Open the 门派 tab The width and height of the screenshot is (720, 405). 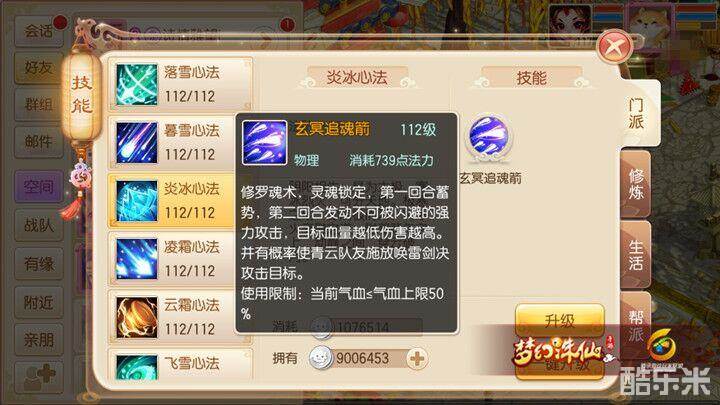click(637, 113)
